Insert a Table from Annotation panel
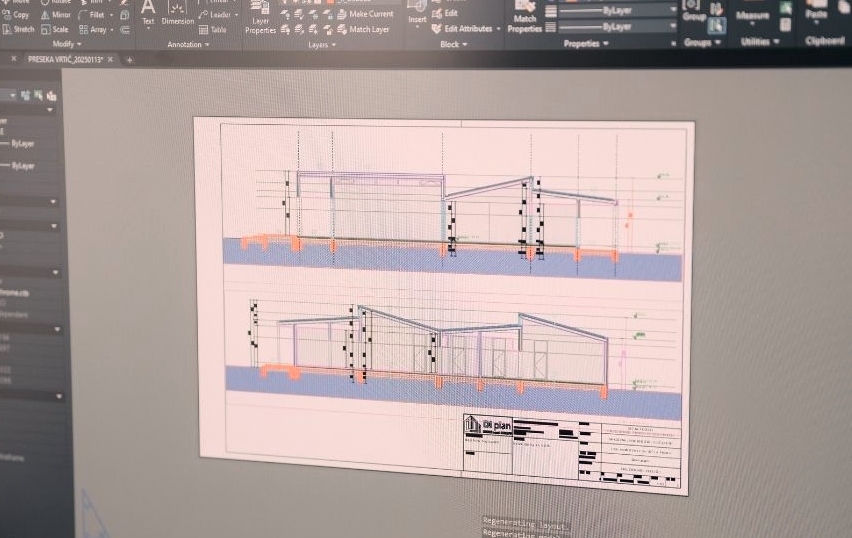This screenshot has height=538, width=852. (212, 30)
